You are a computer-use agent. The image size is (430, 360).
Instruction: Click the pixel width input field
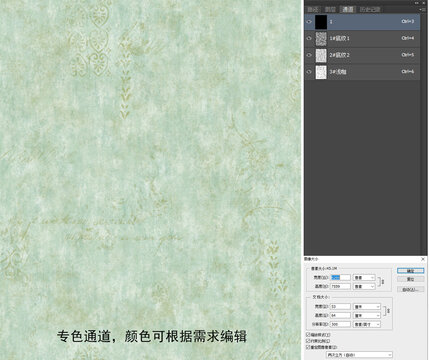point(340,277)
